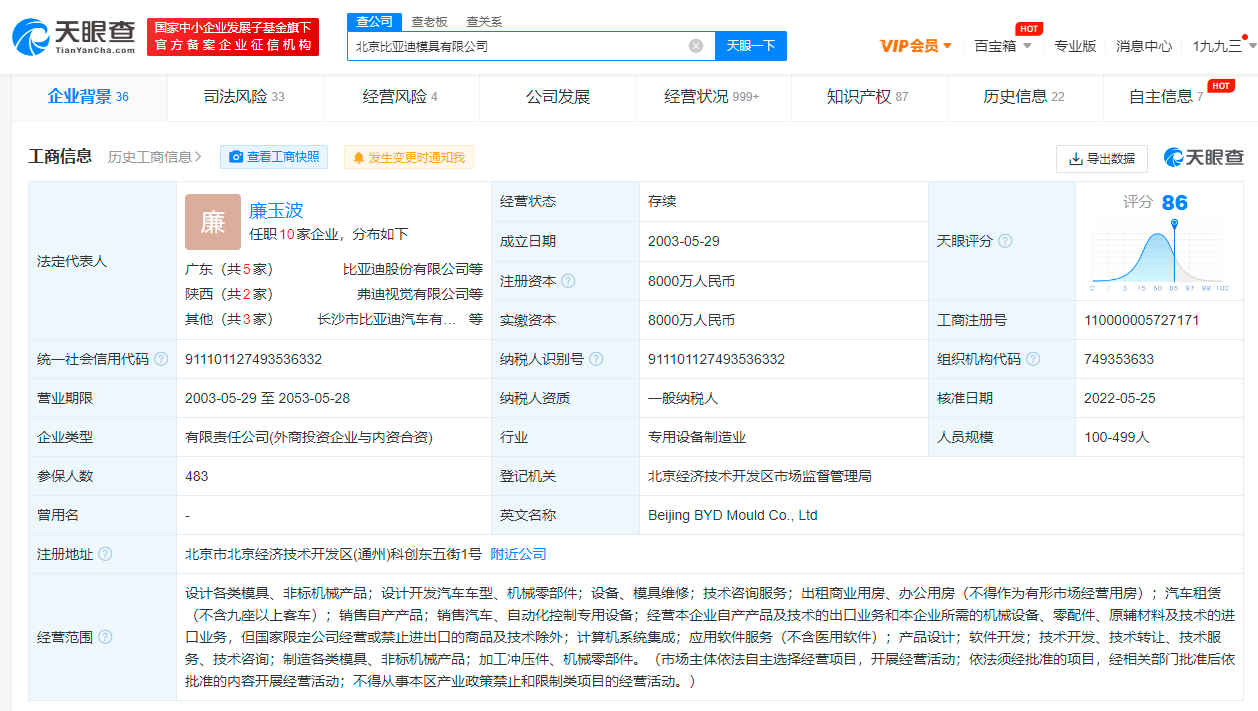Click the 10 count in 任职10家企业
1258x711 pixels.
tap(287, 234)
